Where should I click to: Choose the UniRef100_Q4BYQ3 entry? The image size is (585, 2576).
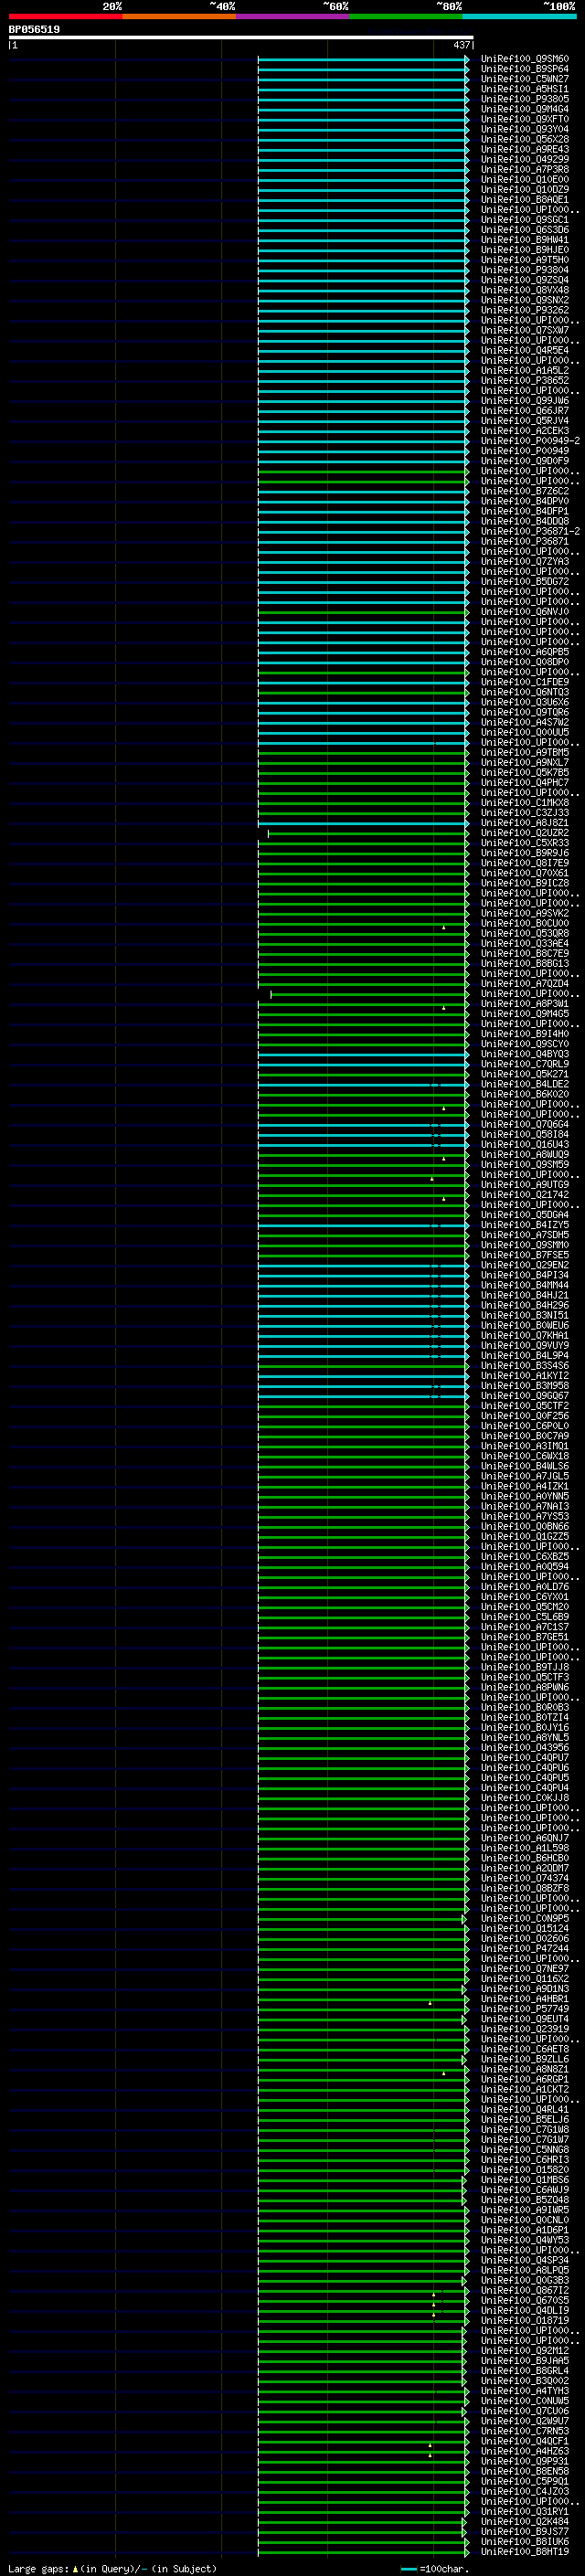[x=525, y=1054]
